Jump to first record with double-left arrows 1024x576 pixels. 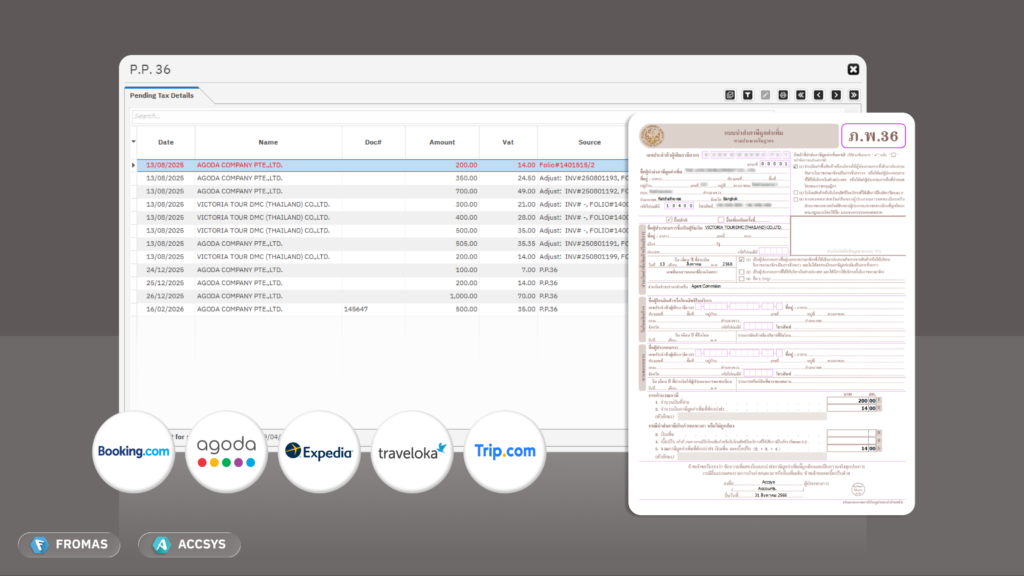(x=801, y=95)
